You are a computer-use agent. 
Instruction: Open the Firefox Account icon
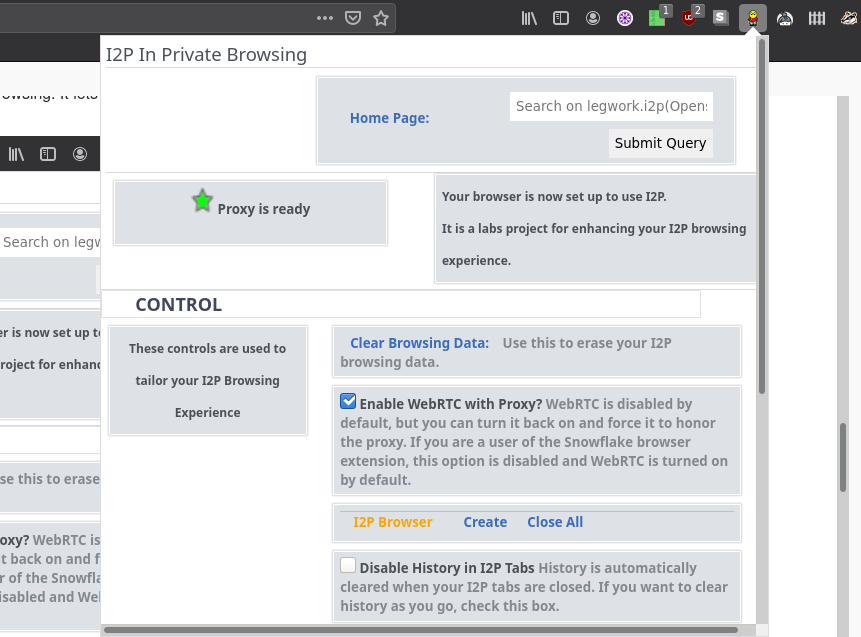click(x=593, y=18)
